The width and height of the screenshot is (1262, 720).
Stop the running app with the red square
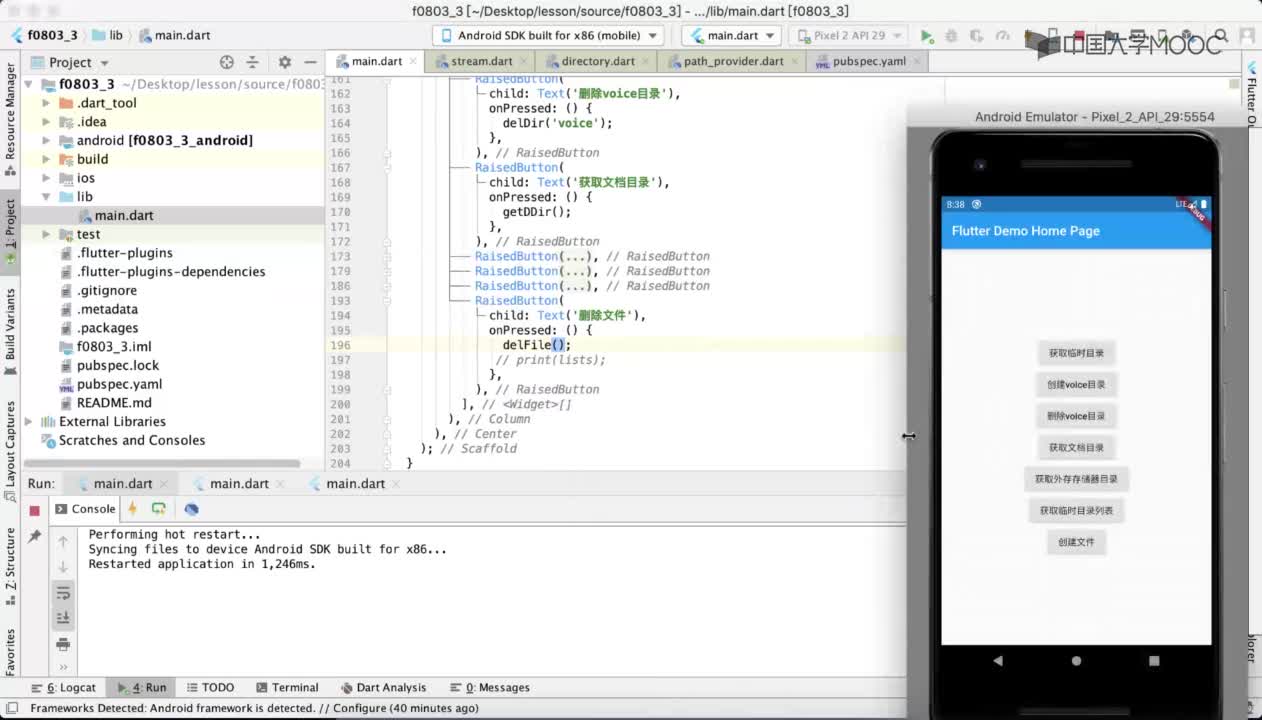pos(34,510)
